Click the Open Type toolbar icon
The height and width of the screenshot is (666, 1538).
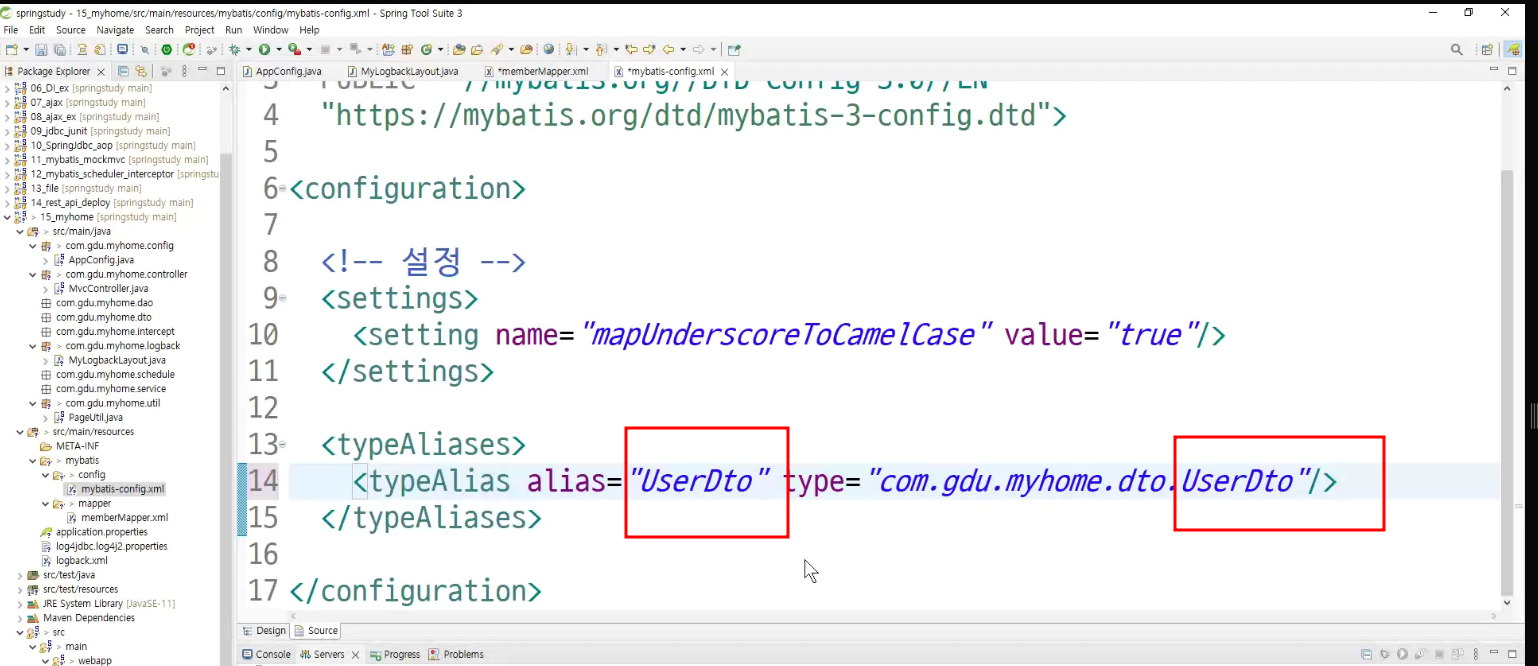pos(459,49)
